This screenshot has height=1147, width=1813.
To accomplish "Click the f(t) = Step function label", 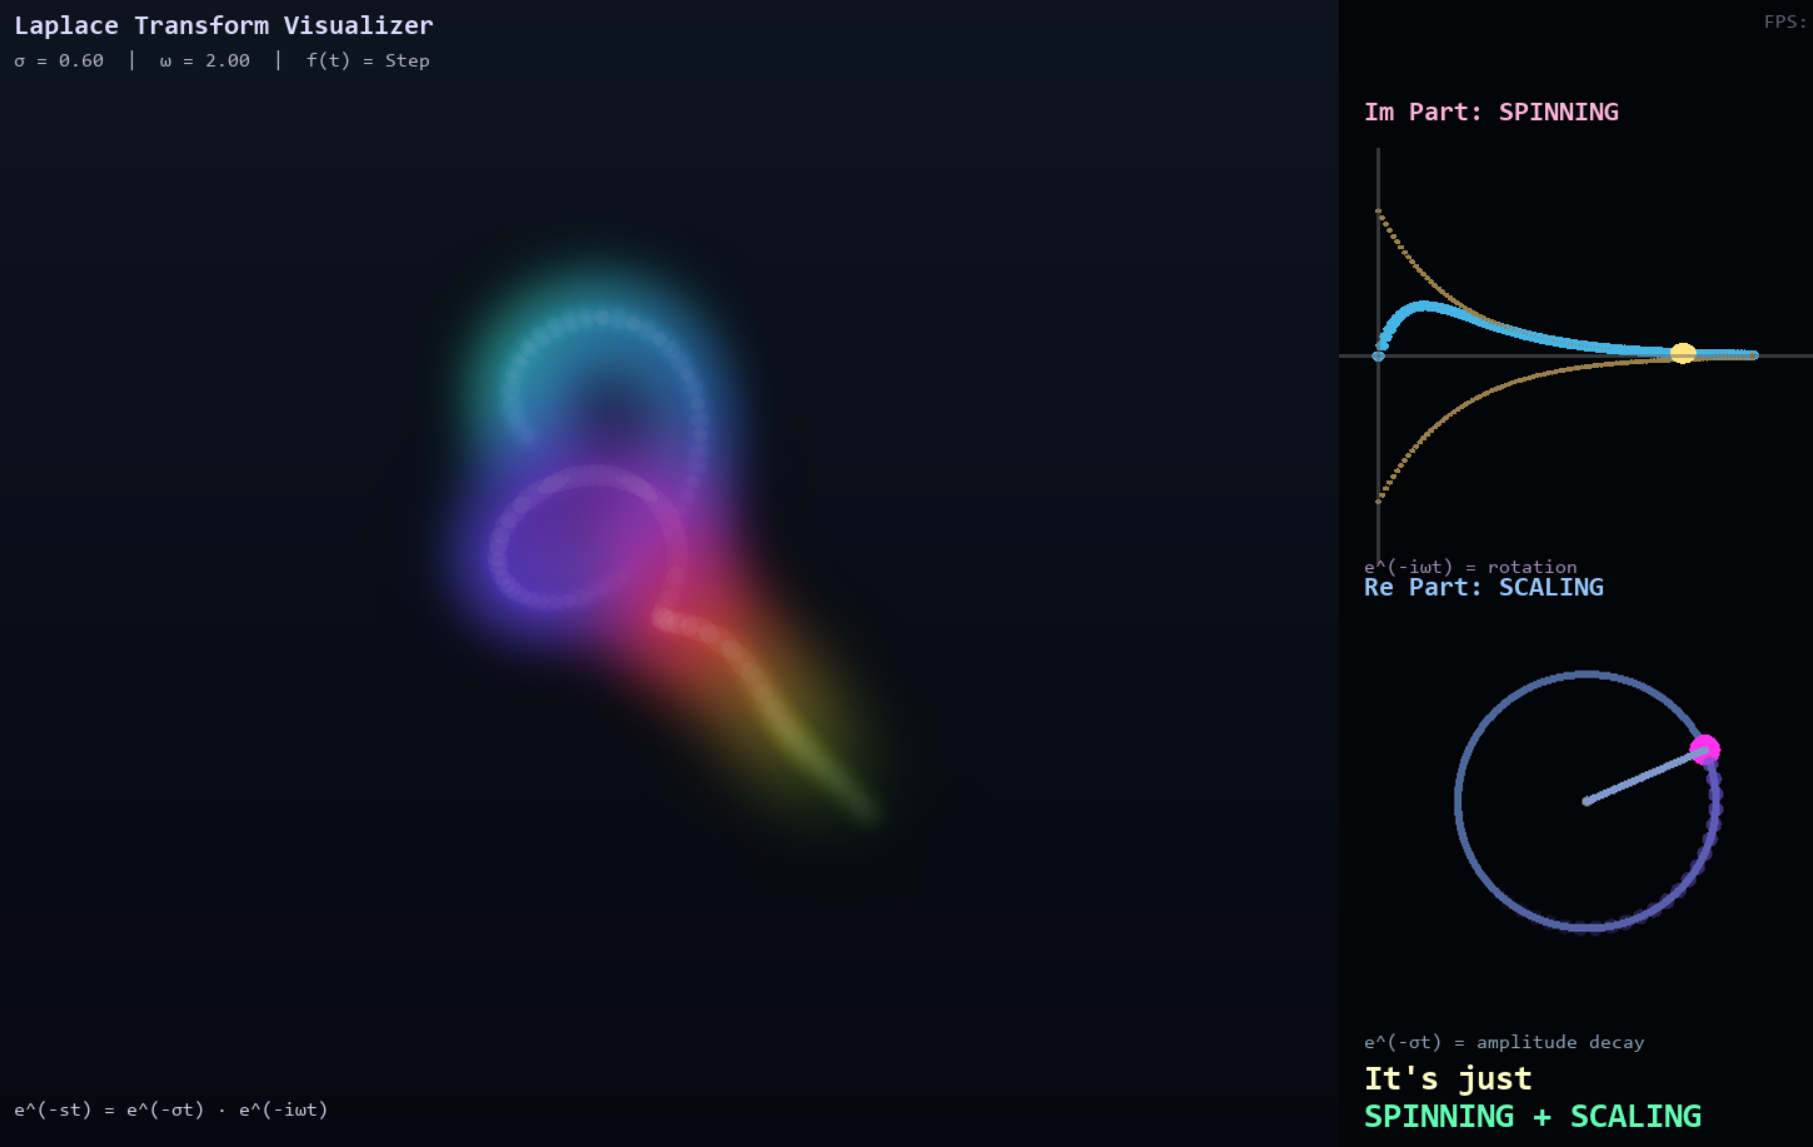I will click(x=367, y=61).
